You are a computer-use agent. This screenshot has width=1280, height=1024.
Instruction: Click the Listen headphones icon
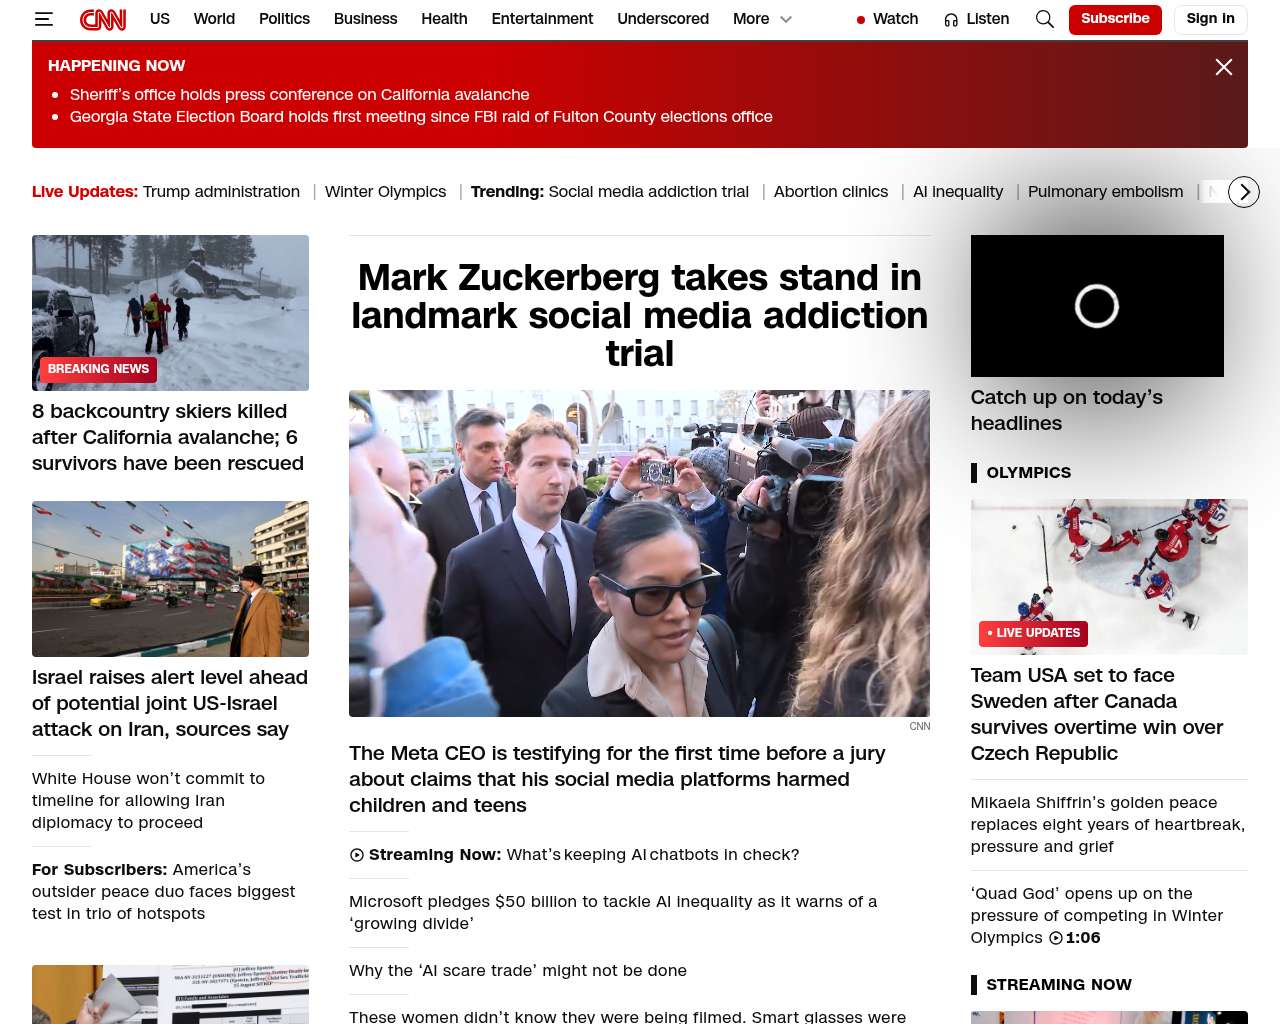[951, 20]
